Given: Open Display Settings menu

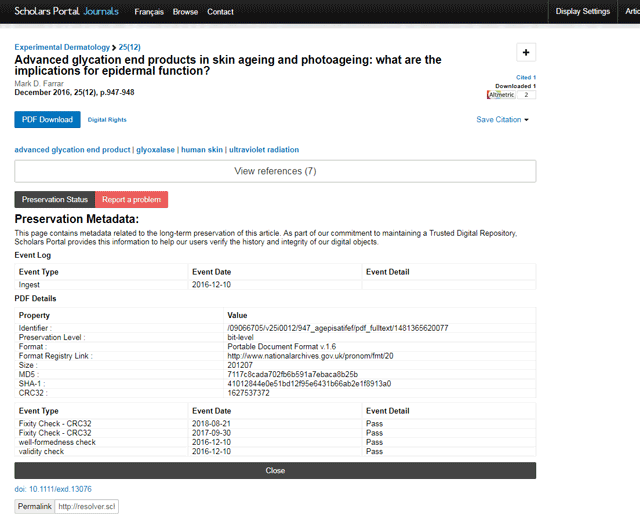Looking at the screenshot, I should (583, 11).
